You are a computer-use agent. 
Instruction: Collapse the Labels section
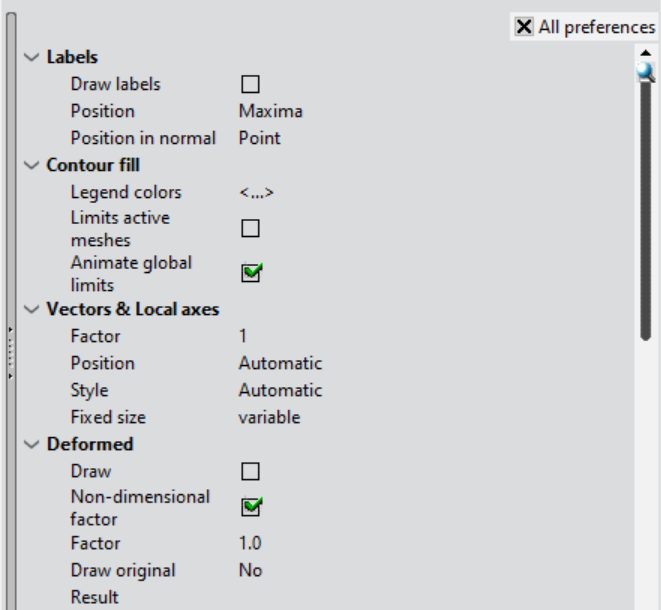tap(32, 57)
